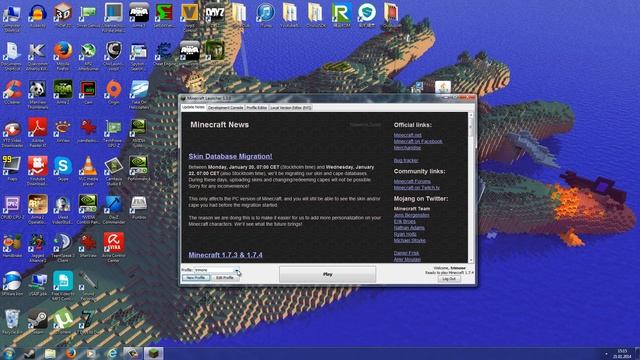Viewport: 640px width, 360px height.
Task: Open the Minecraft on Twitch.tv link
Action: [417, 188]
